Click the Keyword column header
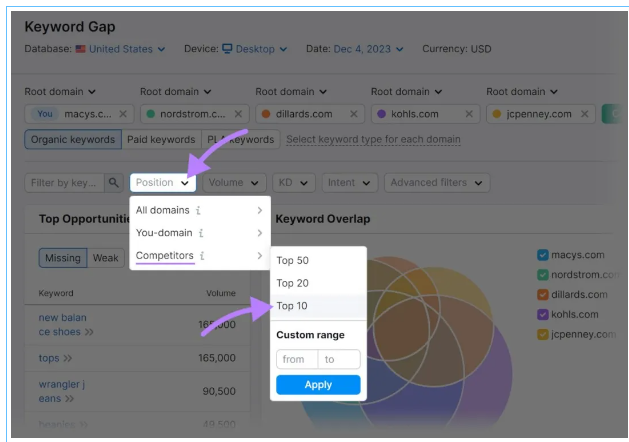Image resolution: width=629 pixels, height=442 pixels. click(x=56, y=293)
